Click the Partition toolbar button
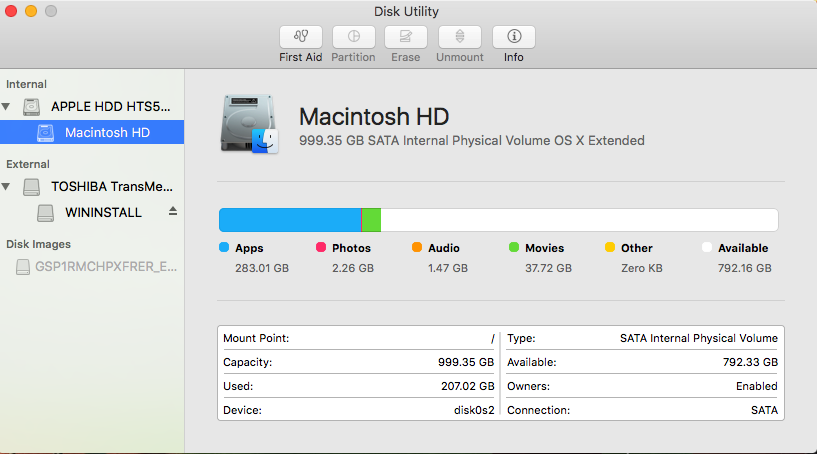Image resolution: width=817 pixels, height=454 pixels. (354, 37)
